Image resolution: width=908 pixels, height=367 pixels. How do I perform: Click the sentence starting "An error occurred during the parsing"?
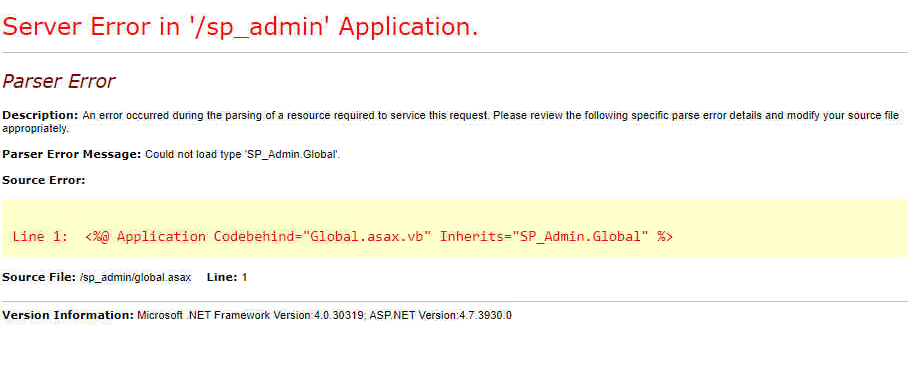tap(451, 122)
